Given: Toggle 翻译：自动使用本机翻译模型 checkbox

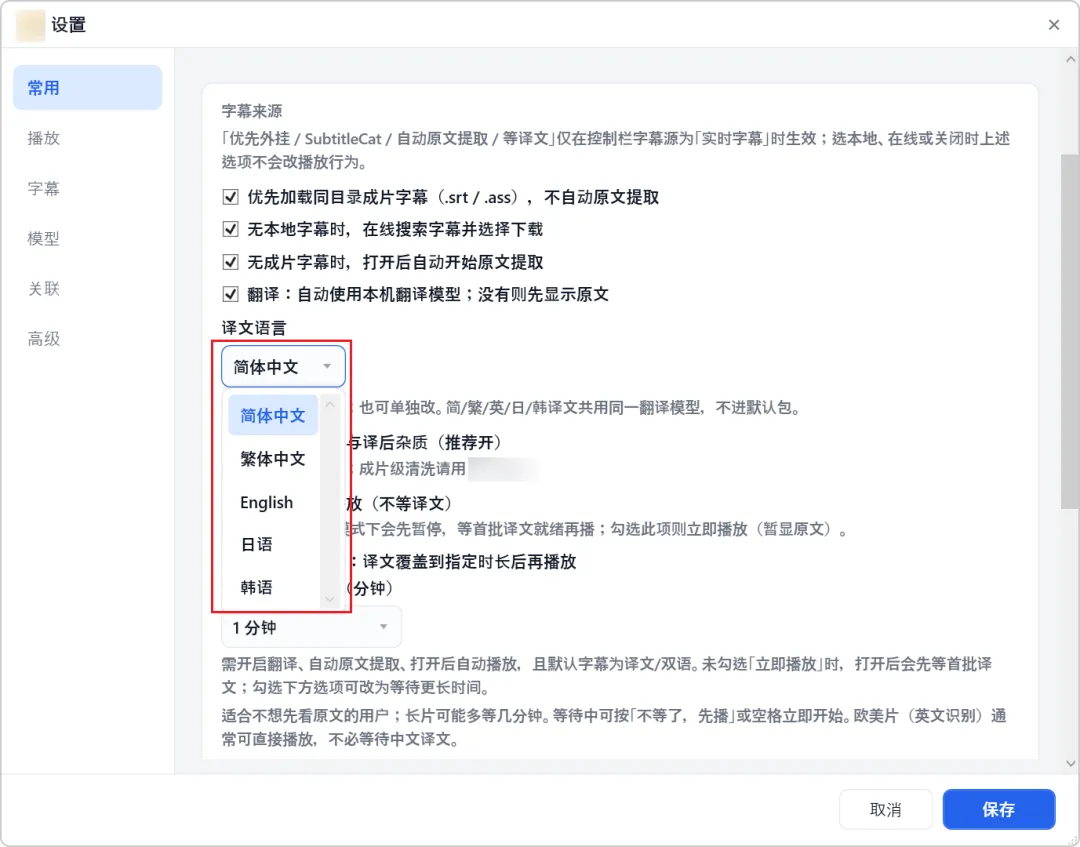Looking at the screenshot, I should [x=231, y=294].
